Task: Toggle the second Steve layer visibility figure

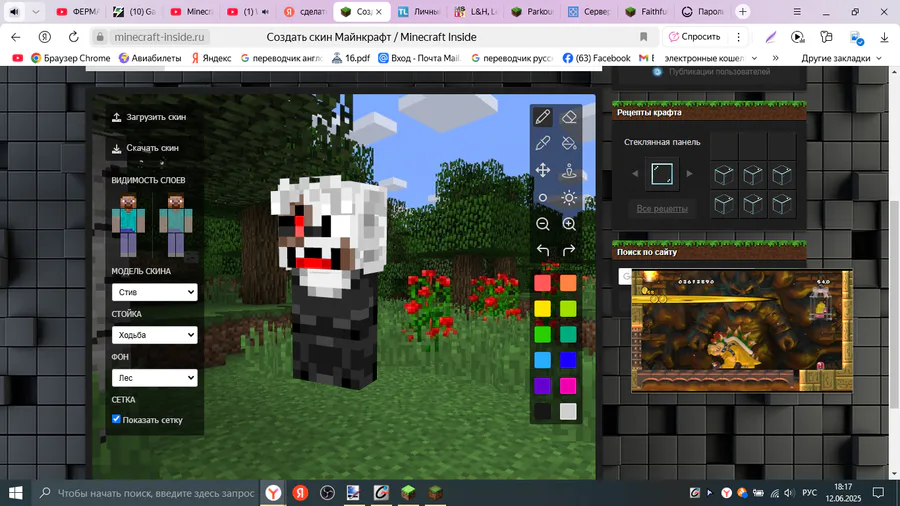Action: point(176,225)
